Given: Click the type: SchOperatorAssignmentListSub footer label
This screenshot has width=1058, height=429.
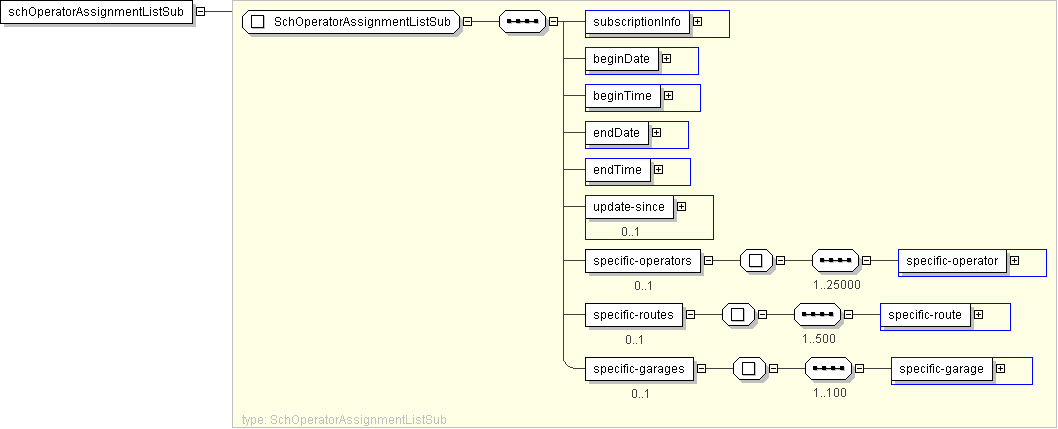Looking at the screenshot, I should [x=344, y=420].
